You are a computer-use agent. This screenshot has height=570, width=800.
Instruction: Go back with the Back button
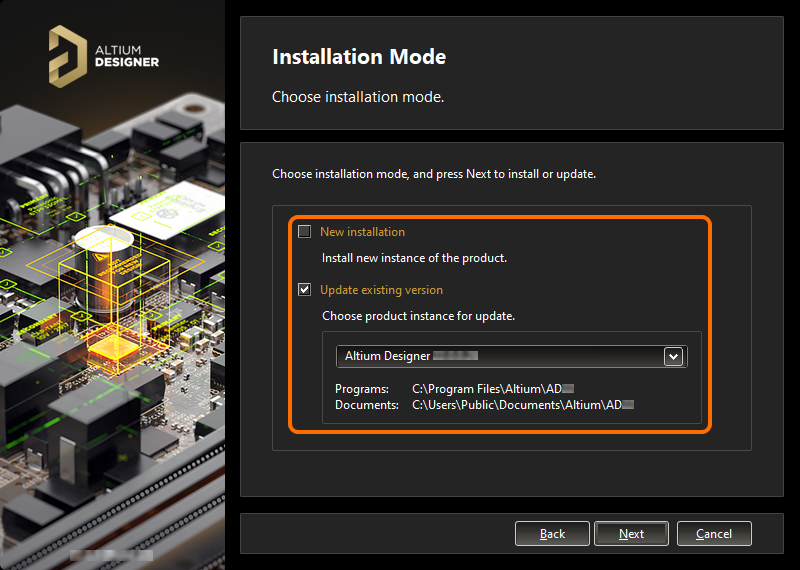coord(552,534)
